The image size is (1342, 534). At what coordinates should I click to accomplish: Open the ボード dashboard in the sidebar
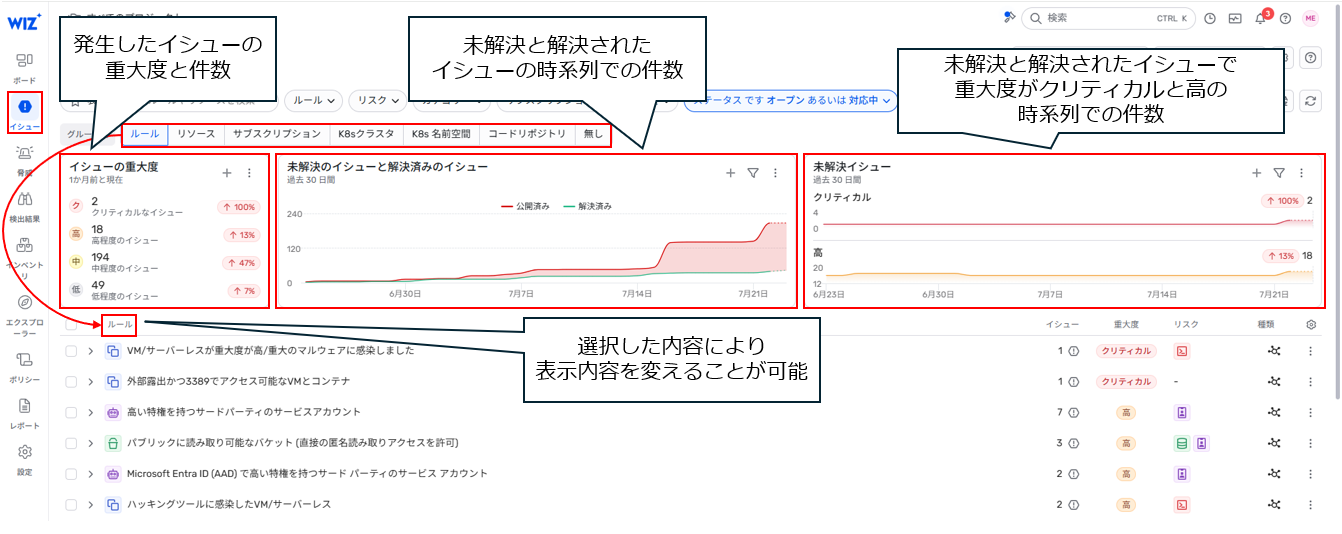point(25,66)
